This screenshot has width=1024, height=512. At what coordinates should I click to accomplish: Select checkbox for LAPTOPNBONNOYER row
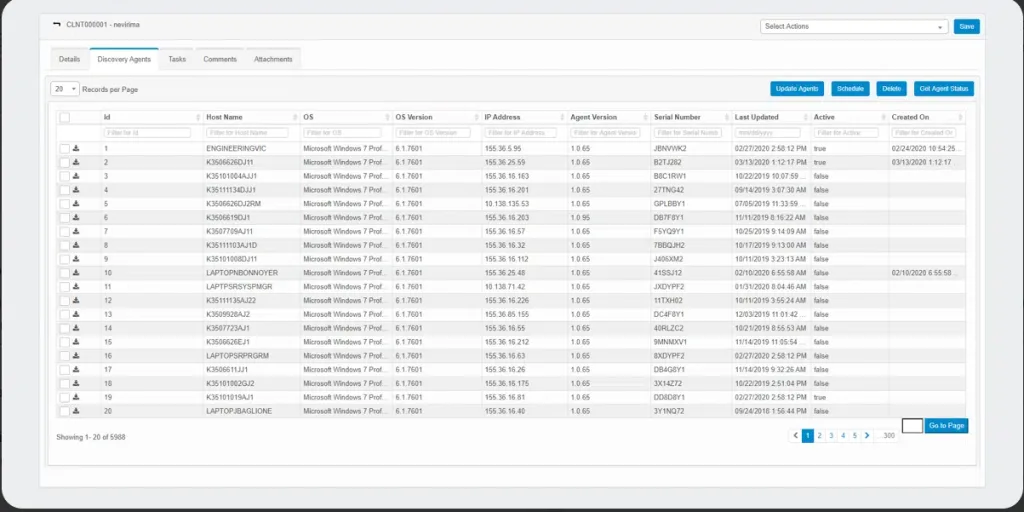[x=65, y=273]
